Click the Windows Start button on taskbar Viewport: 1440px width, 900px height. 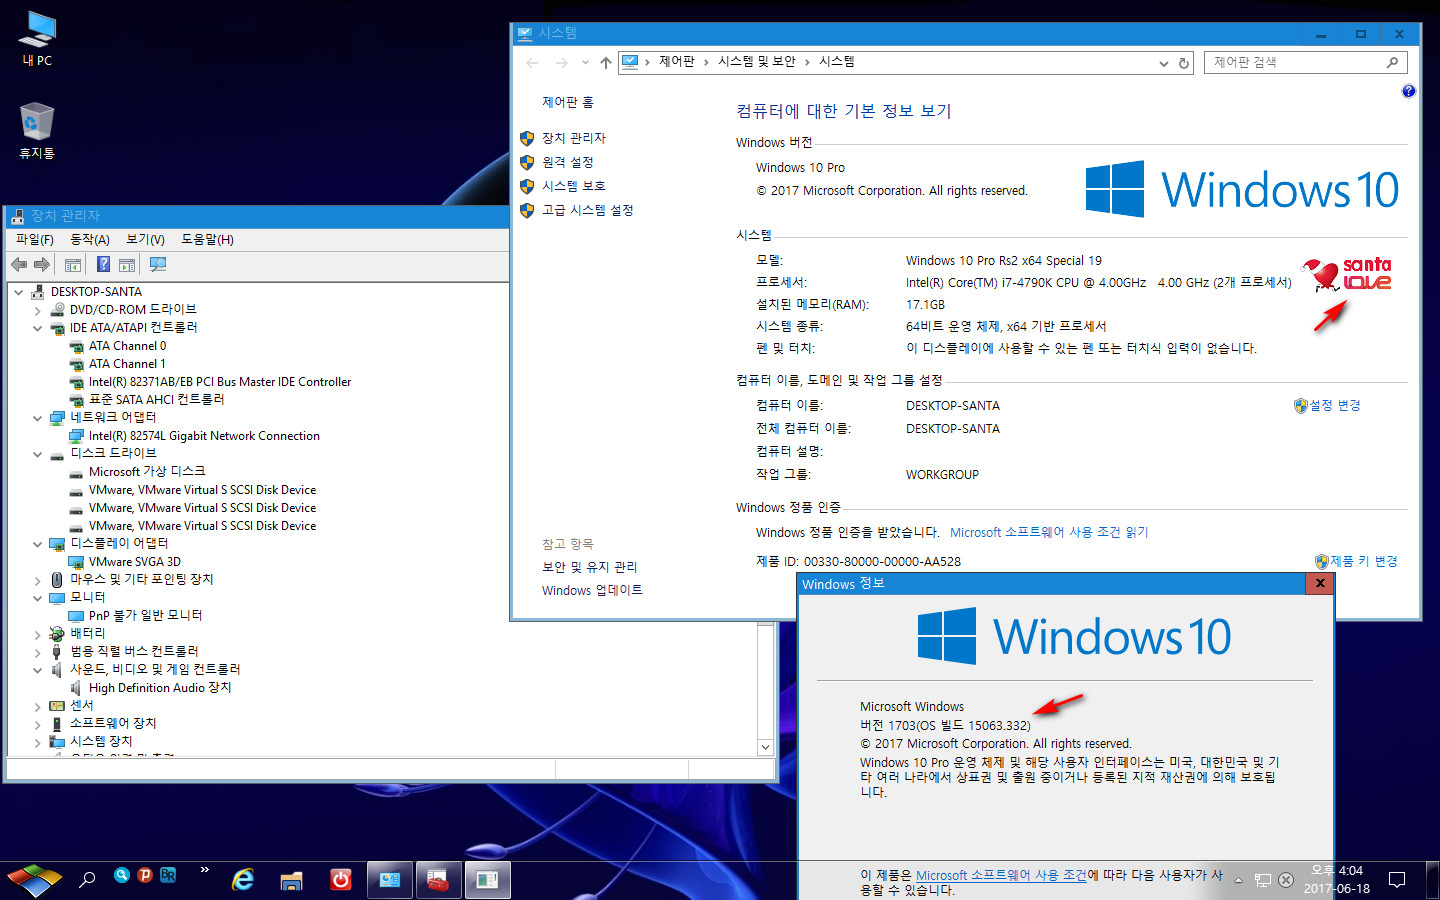click(x=34, y=880)
